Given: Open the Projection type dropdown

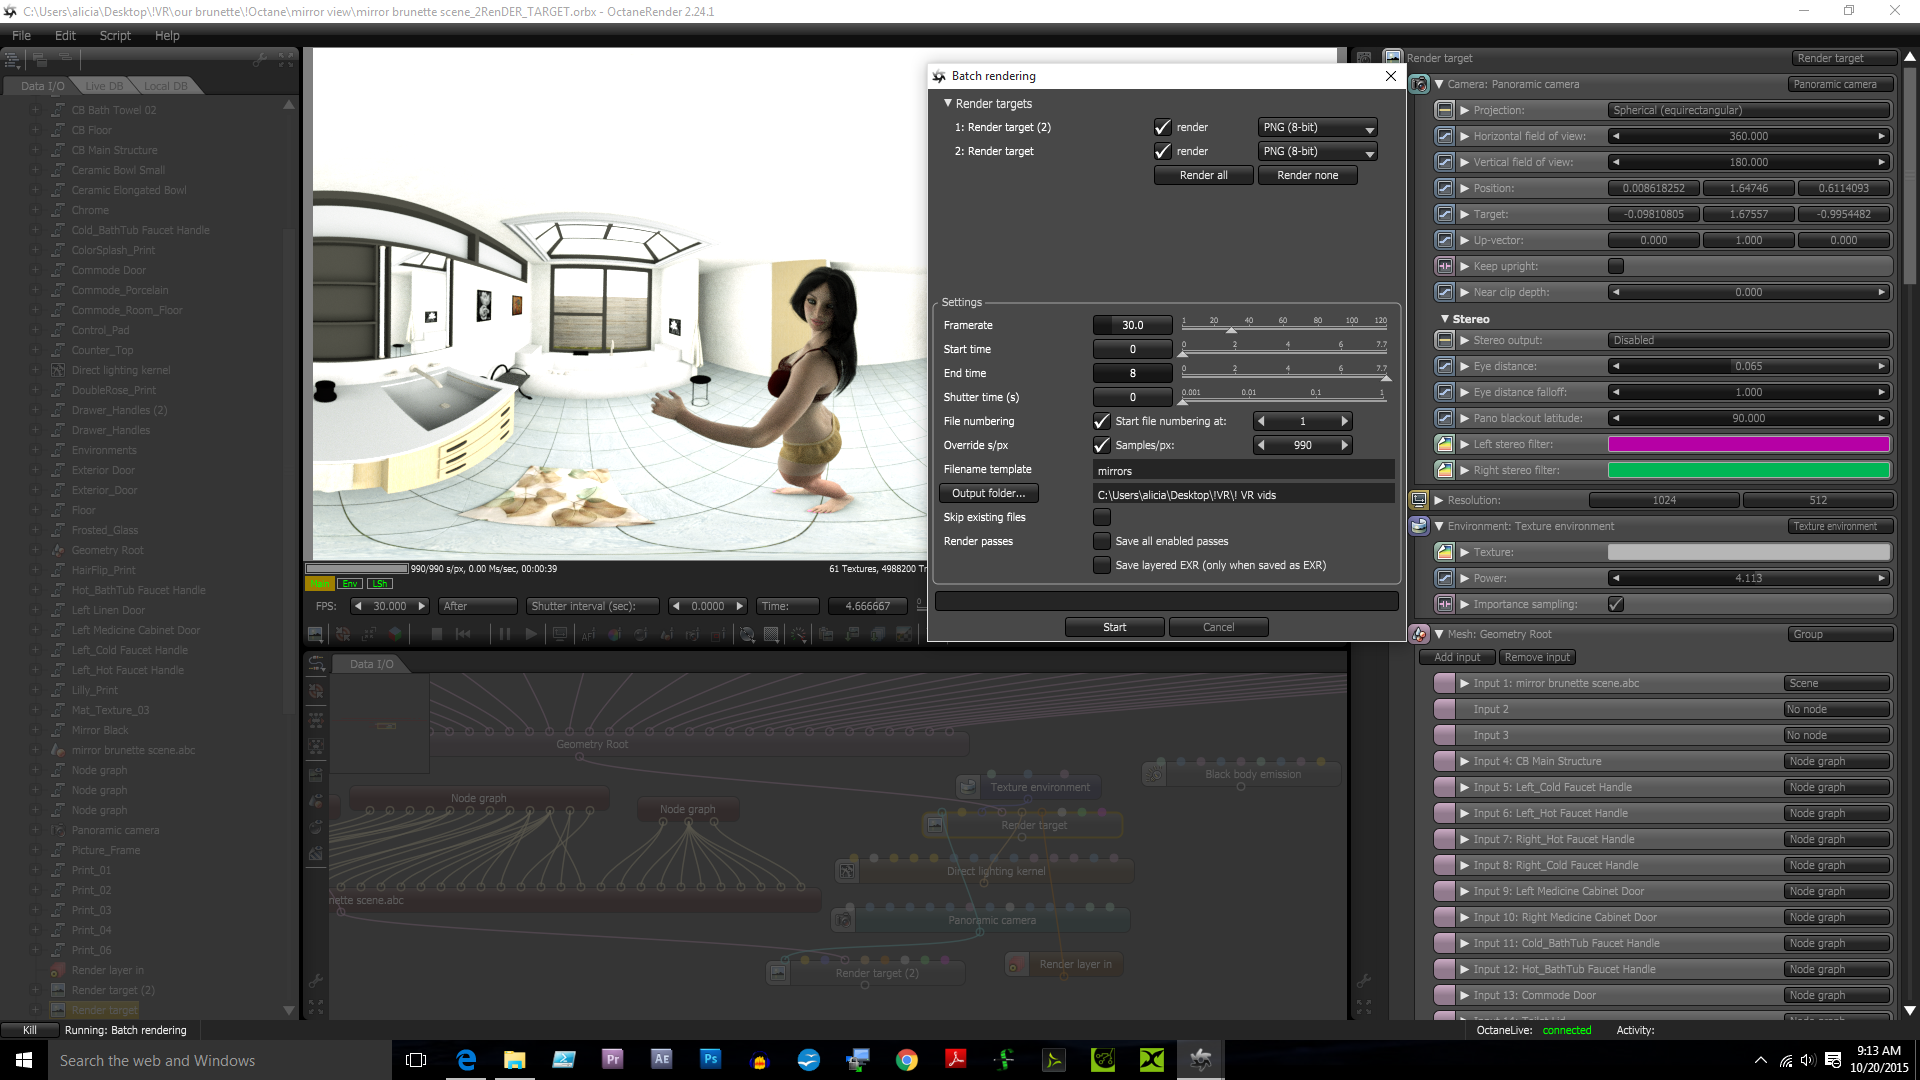Looking at the screenshot, I should pos(1748,110).
